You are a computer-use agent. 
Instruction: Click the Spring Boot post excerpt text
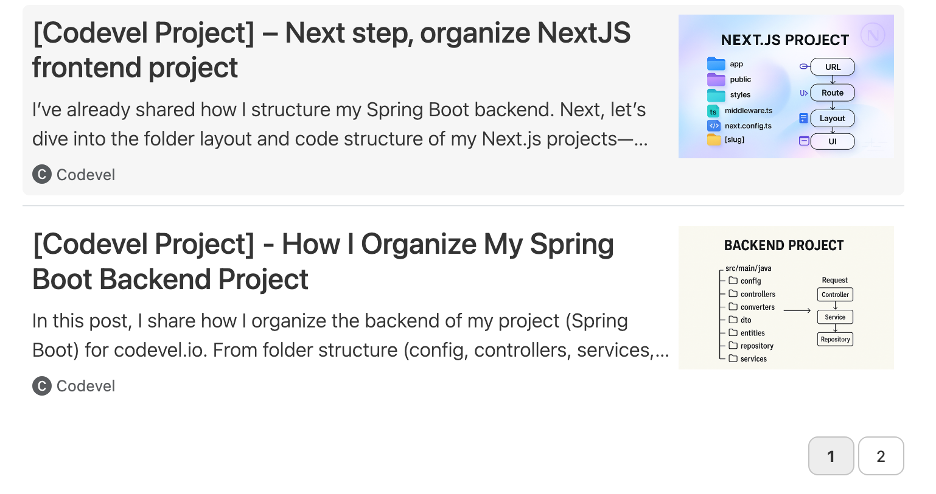[x=350, y=335]
